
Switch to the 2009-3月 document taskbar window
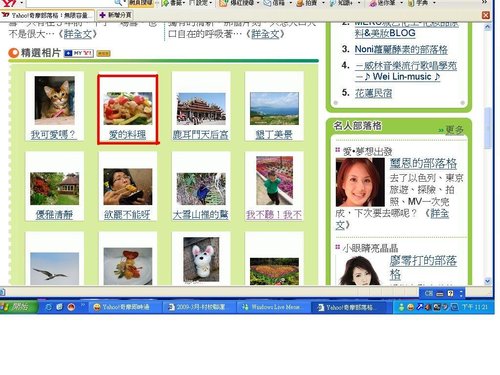(x=199, y=307)
